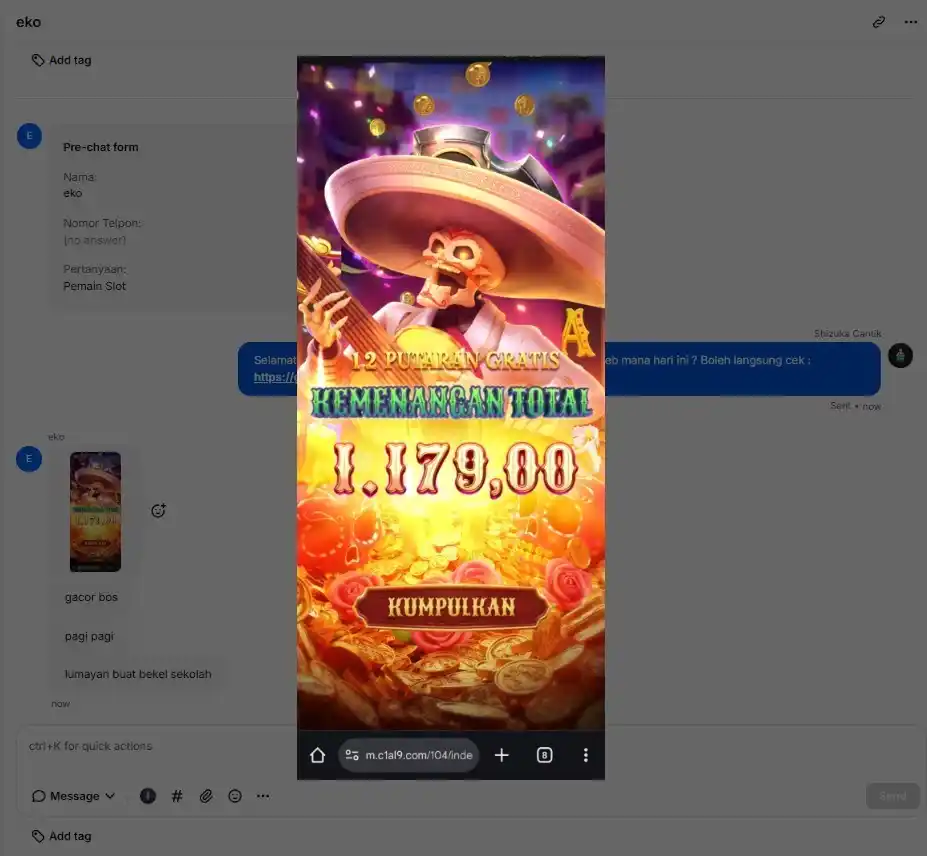The image size is (927, 856).
Task: Click Shizuka Cantik's agent avatar
Action: pos(900,356)
